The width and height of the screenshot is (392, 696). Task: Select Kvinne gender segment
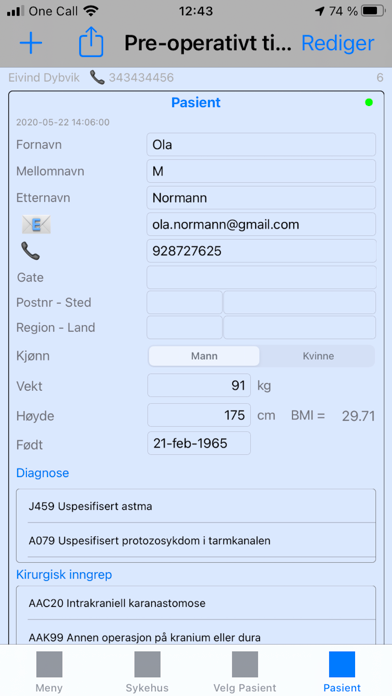pyautogui.click(x=318, y=356)
